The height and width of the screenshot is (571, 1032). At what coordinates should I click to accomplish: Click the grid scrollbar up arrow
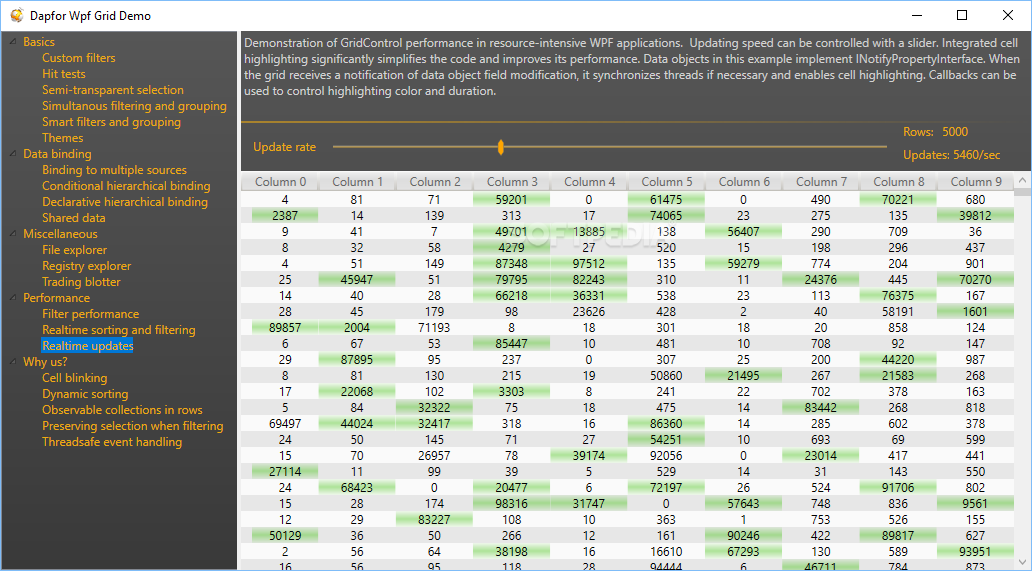click(1022, 180)
